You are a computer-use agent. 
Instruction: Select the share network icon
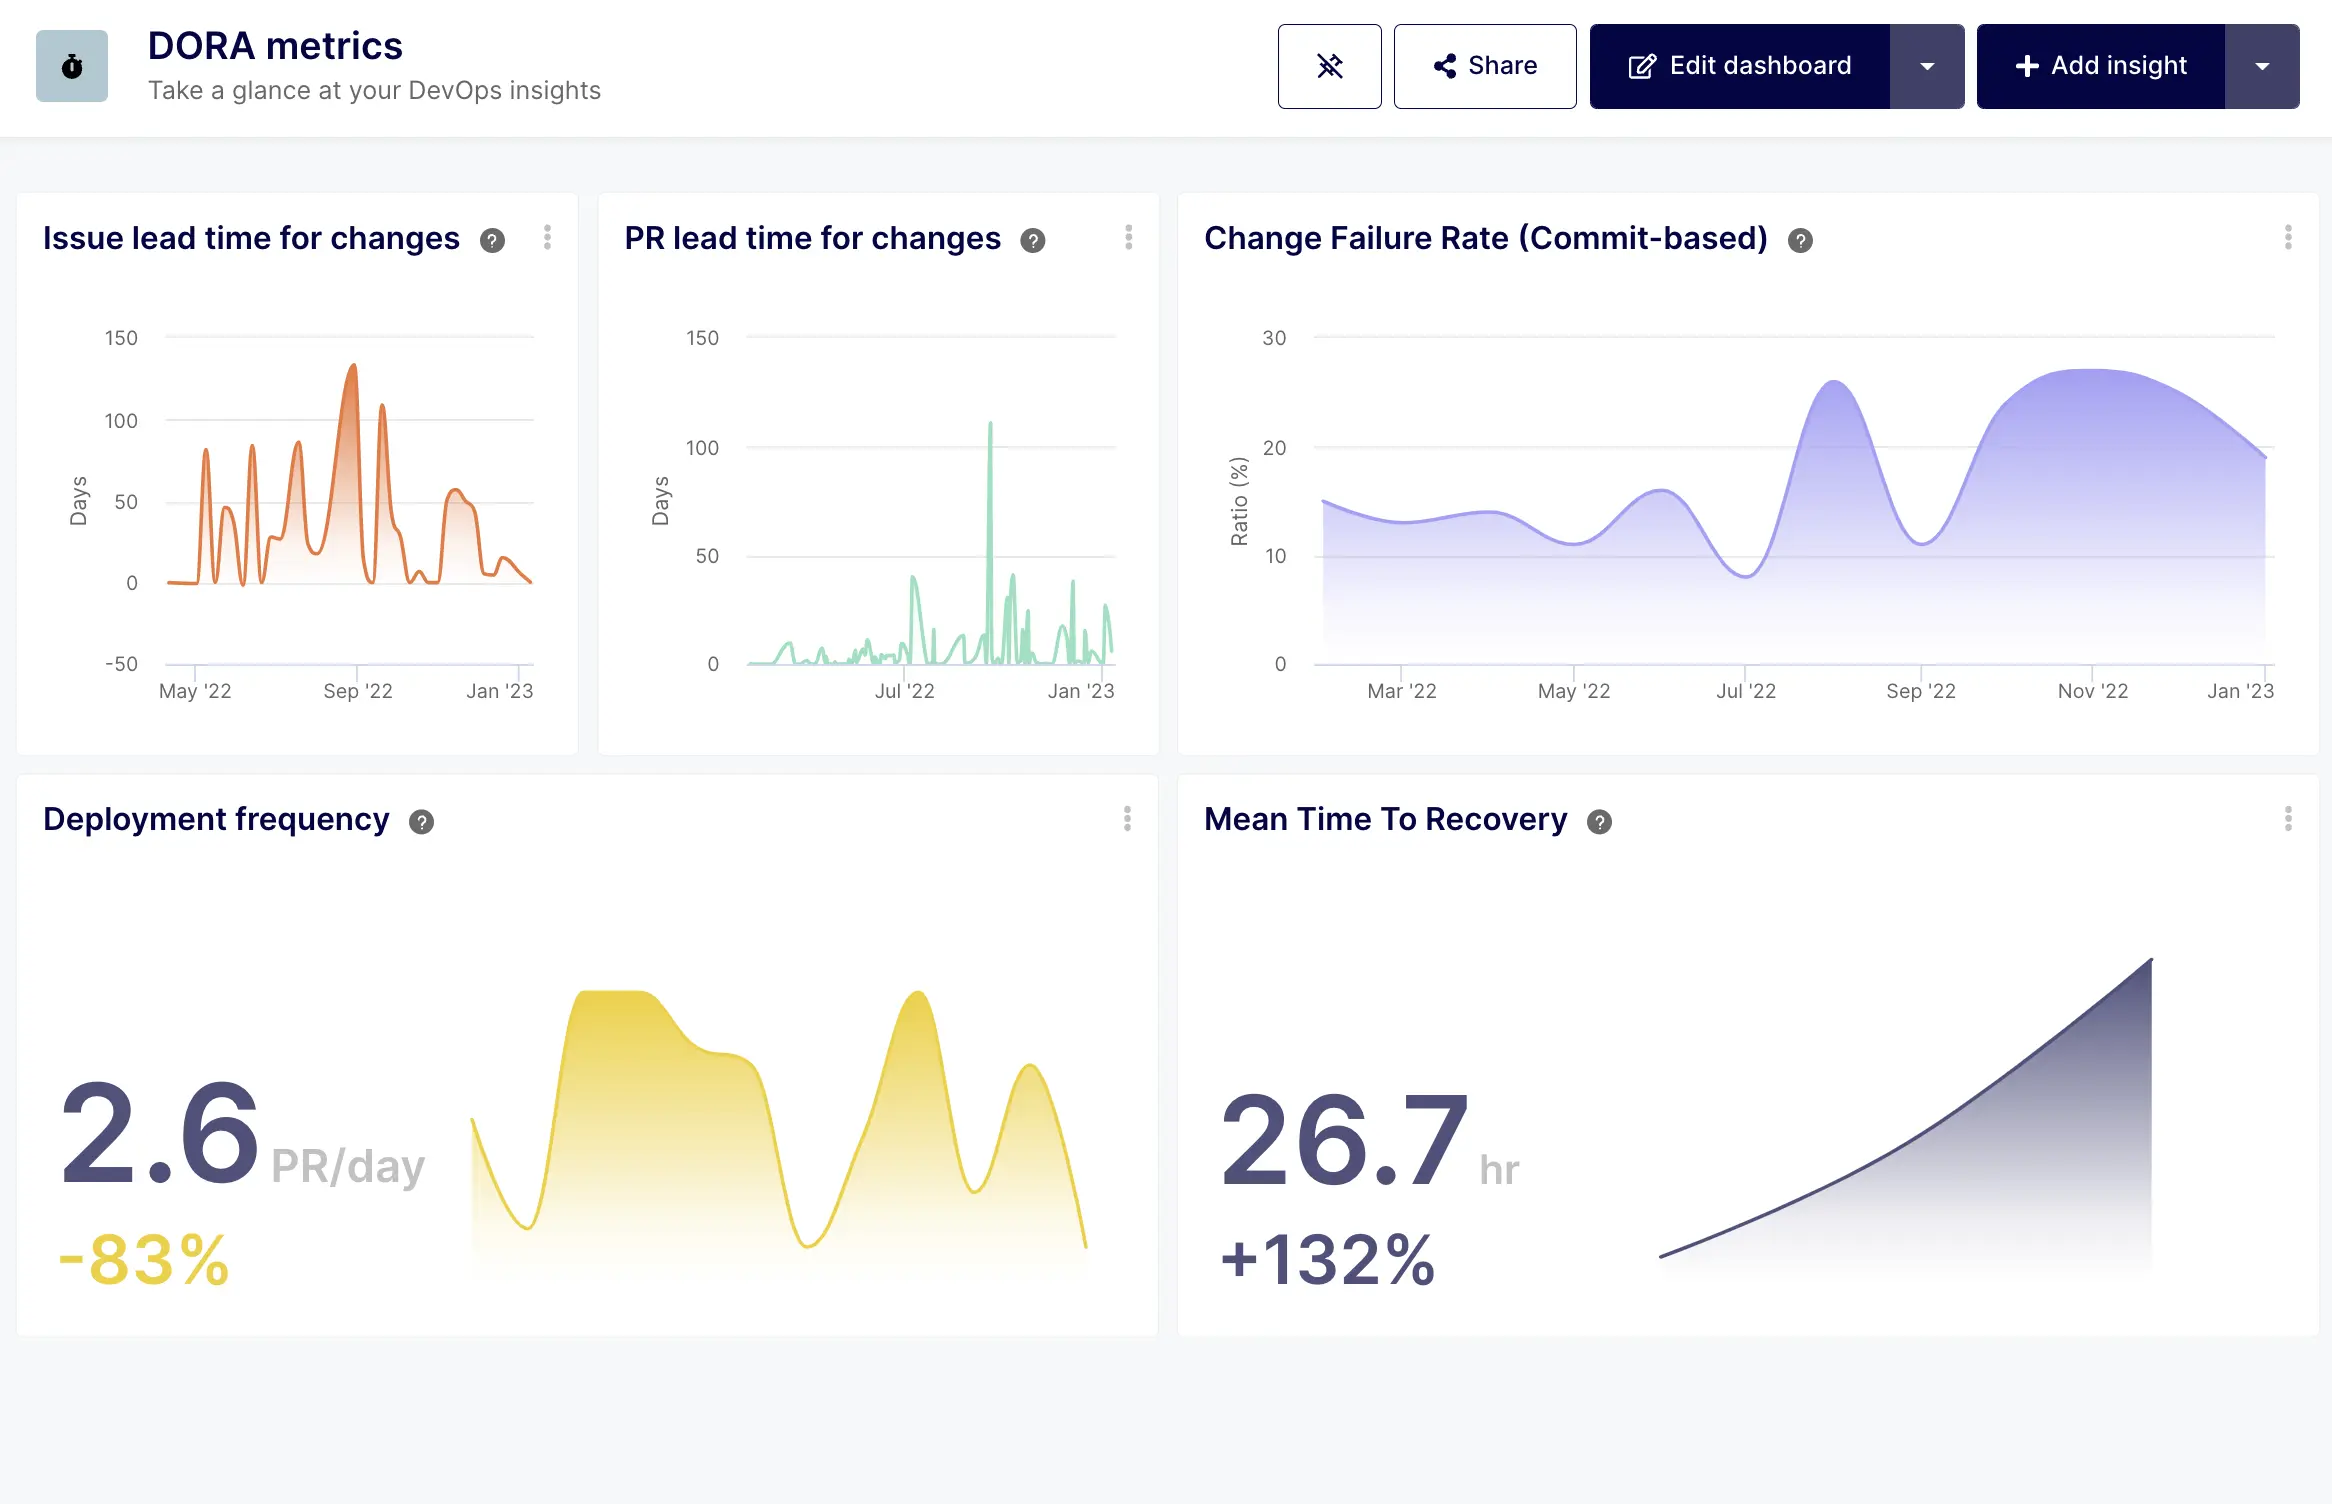tap(1444, 66)
